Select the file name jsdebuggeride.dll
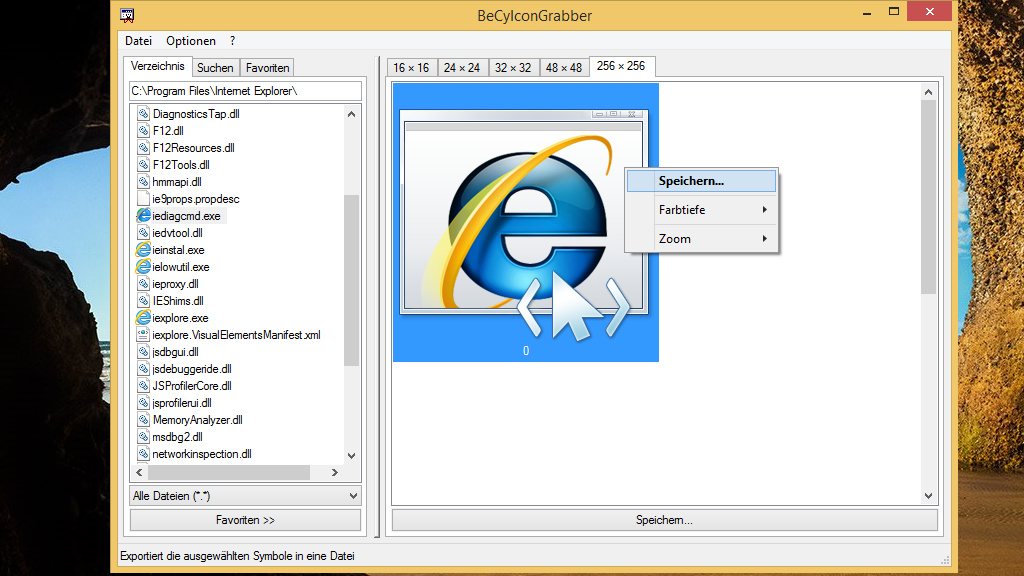The height and width of the screenshot is (576, 1024). pos(192,369)
